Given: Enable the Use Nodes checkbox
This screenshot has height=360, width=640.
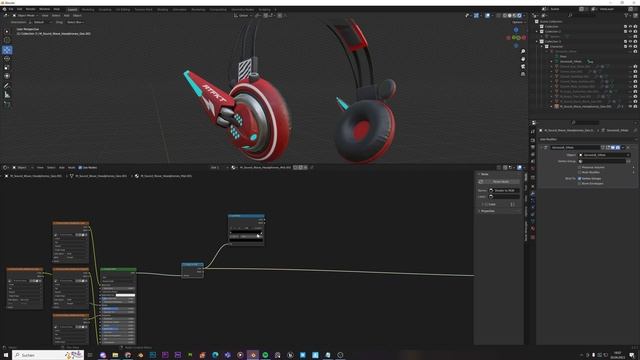Looking at the screenshot, I should [80, 167].
